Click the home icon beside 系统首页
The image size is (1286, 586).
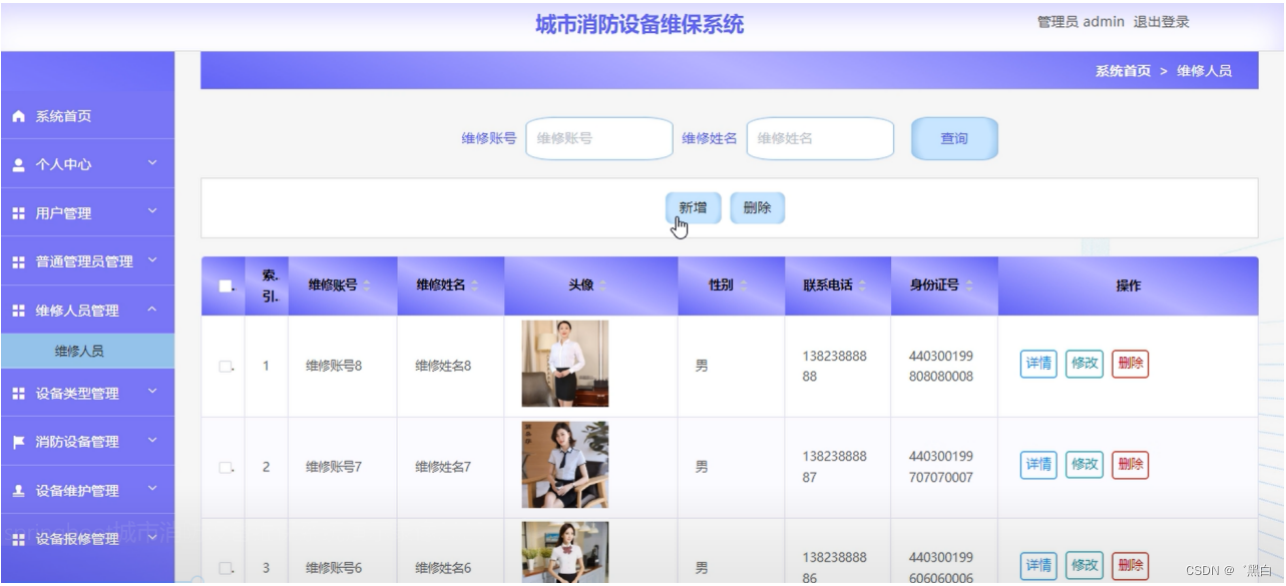pos(18,116)
